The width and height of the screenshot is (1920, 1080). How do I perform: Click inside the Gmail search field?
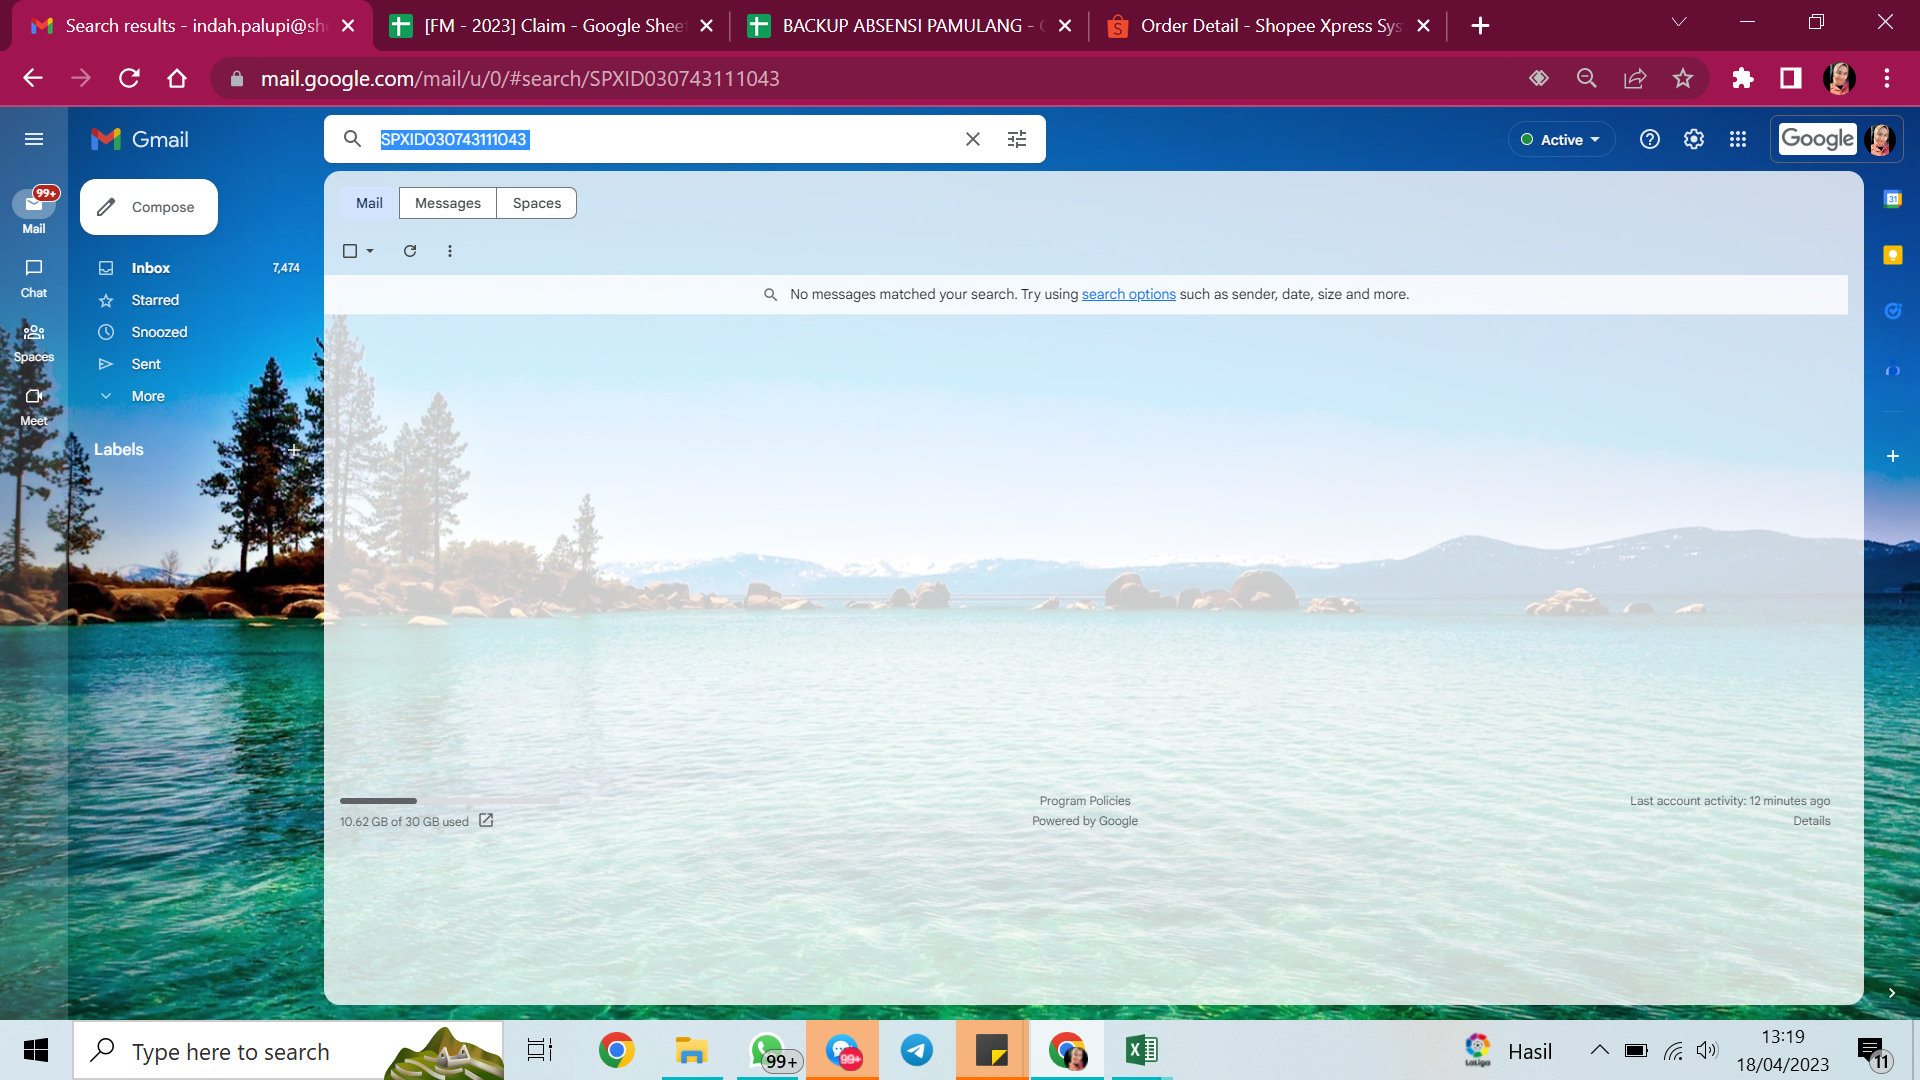(700, 139)
